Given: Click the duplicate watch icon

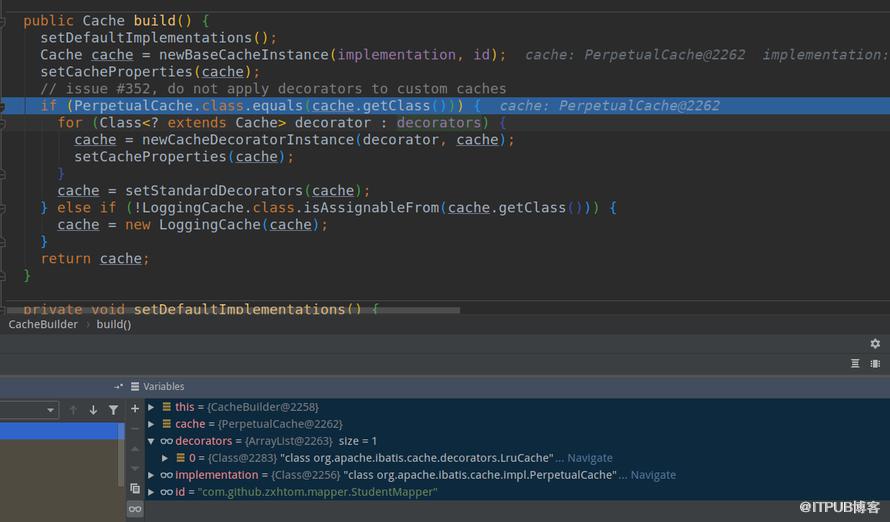Looking at the screenshot, I should [x=135, y=488].
